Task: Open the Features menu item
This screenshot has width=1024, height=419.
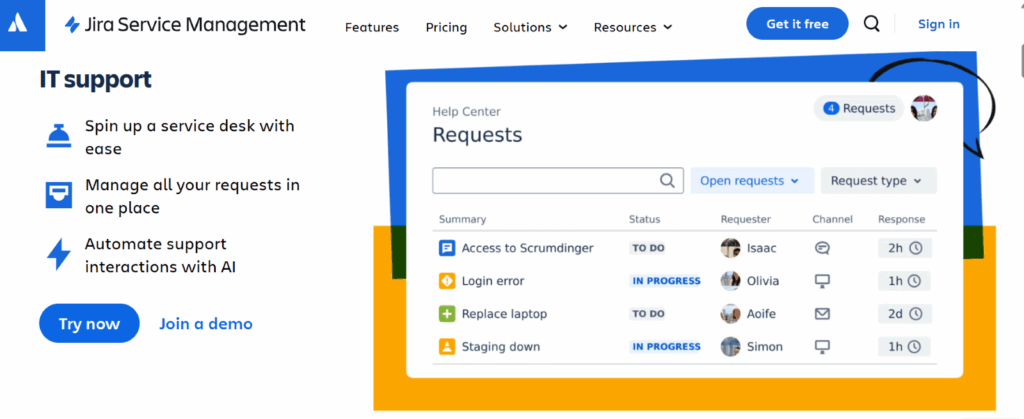Action: click(x=372, y=27)
